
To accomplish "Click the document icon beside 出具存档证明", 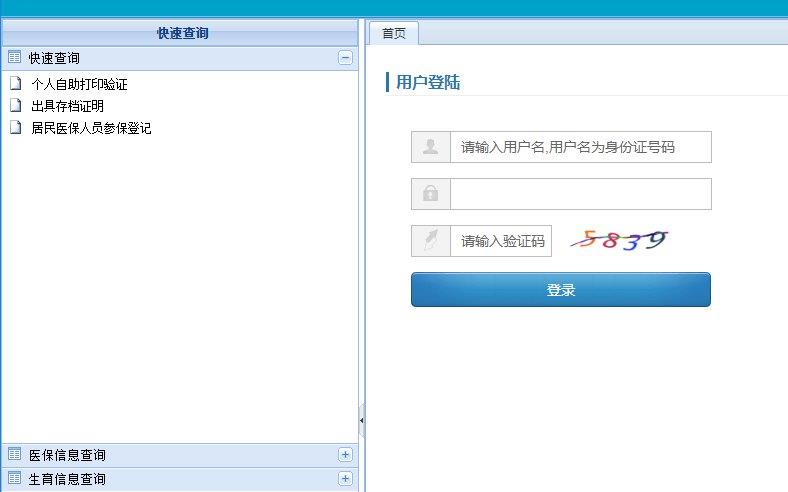I will pyautogui.click(x=16, y=106).
